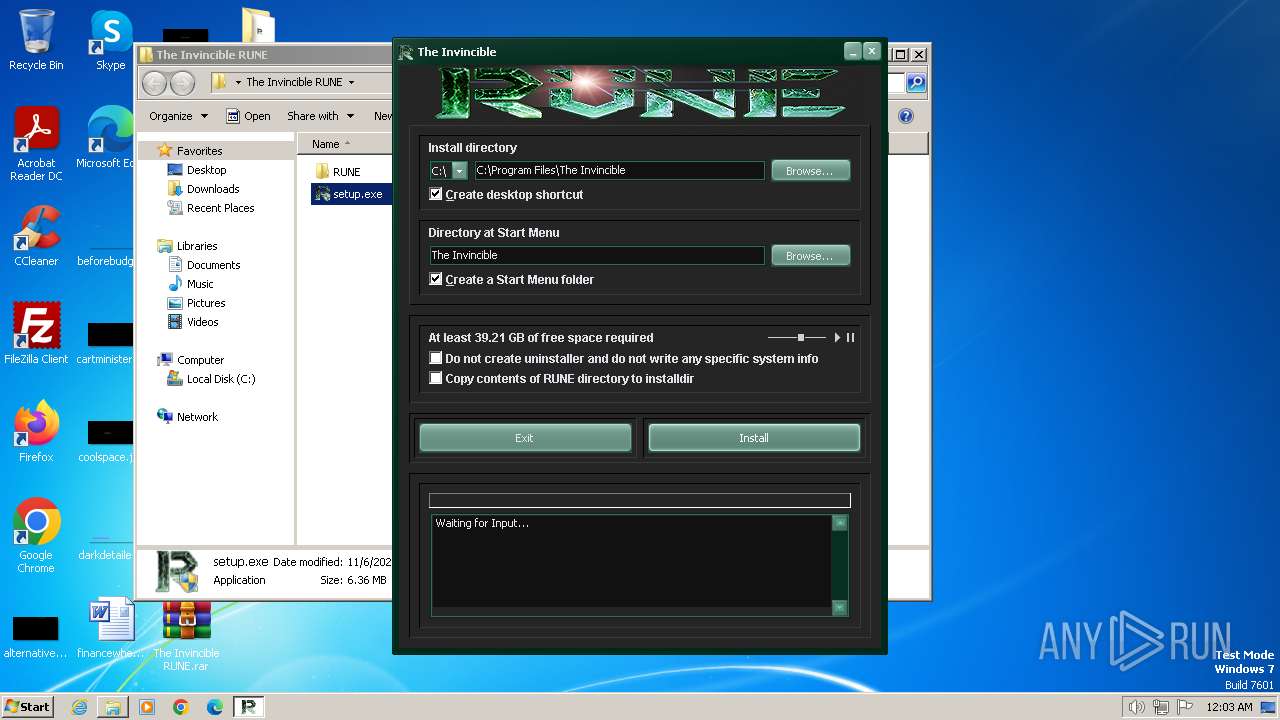Browse for the Start Menu directory
Screen dimensions: 1280x720
click(810, 256)
